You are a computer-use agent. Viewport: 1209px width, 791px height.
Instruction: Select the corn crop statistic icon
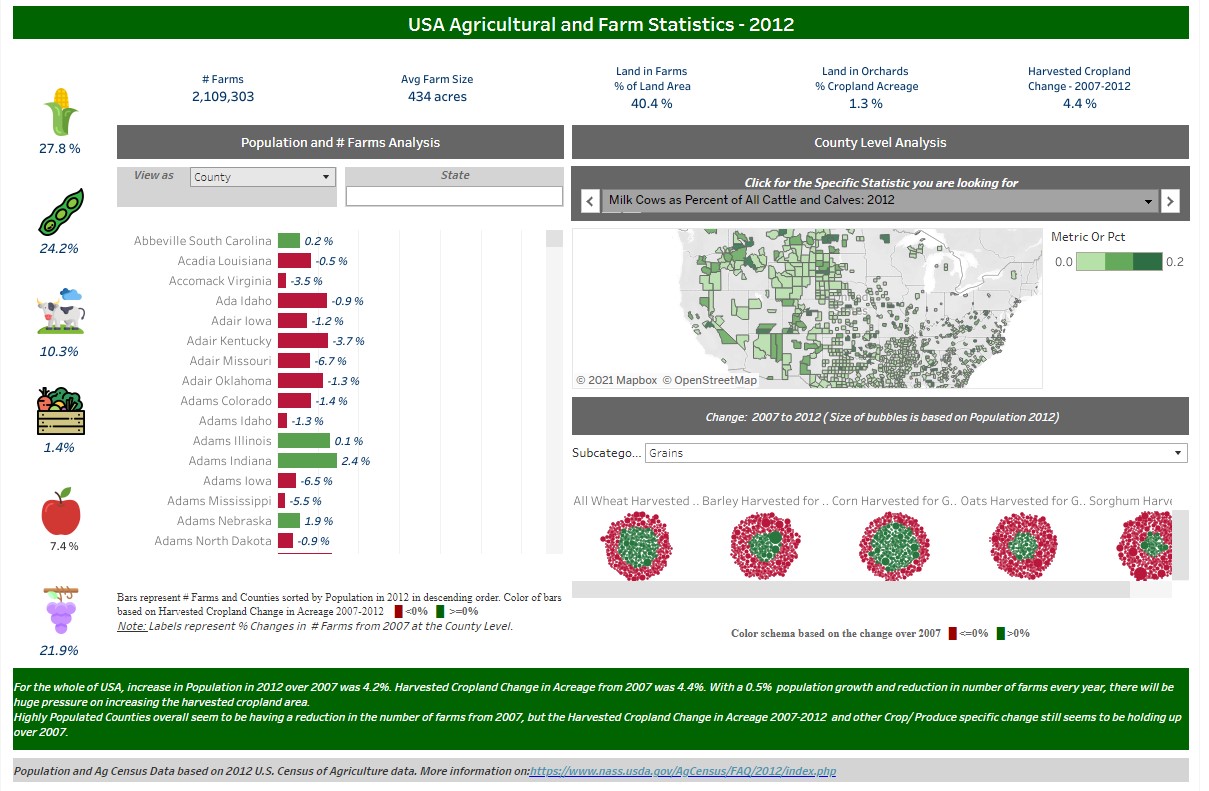click(60, 110)
